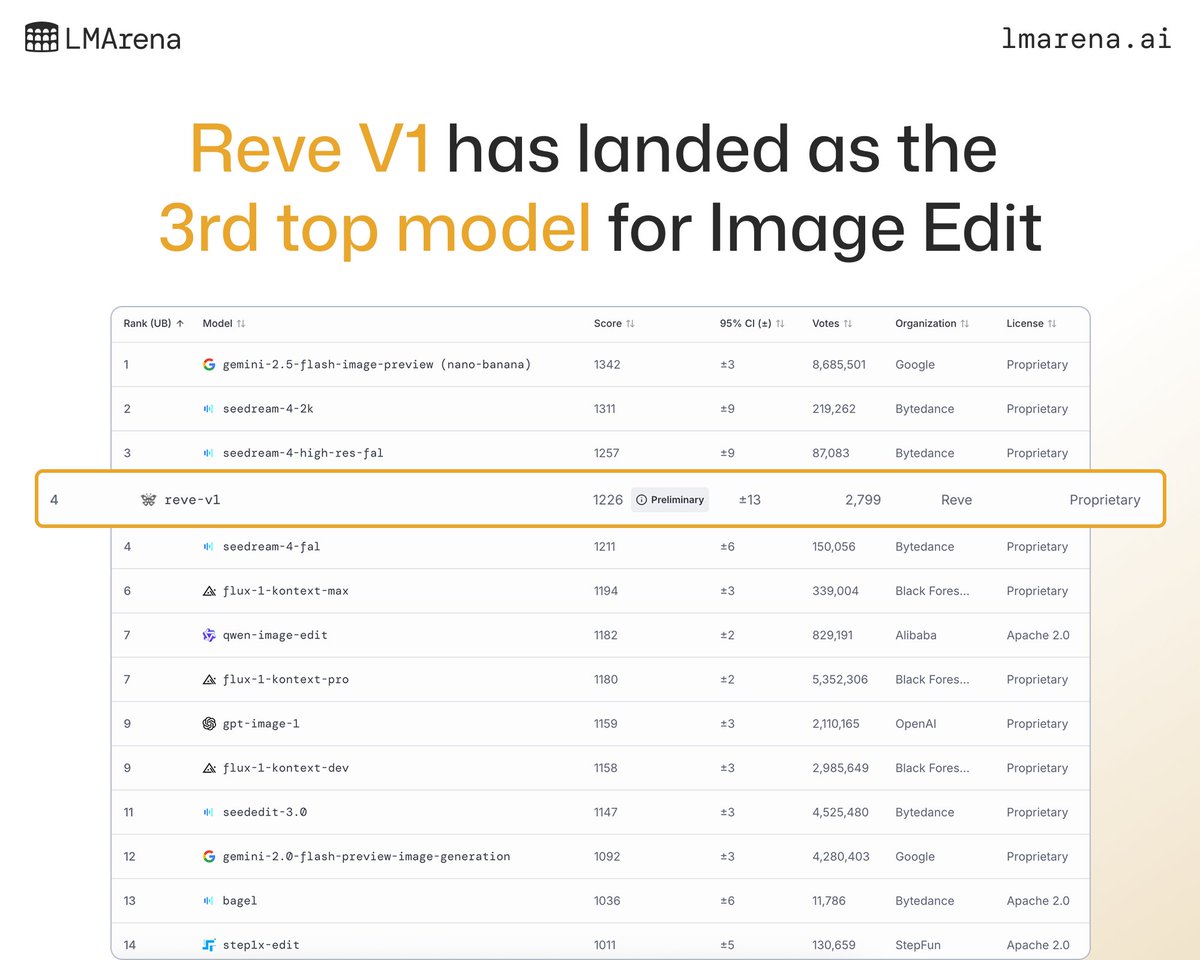Click the Bytedance icon beside bagel

[x=209, y=901]
